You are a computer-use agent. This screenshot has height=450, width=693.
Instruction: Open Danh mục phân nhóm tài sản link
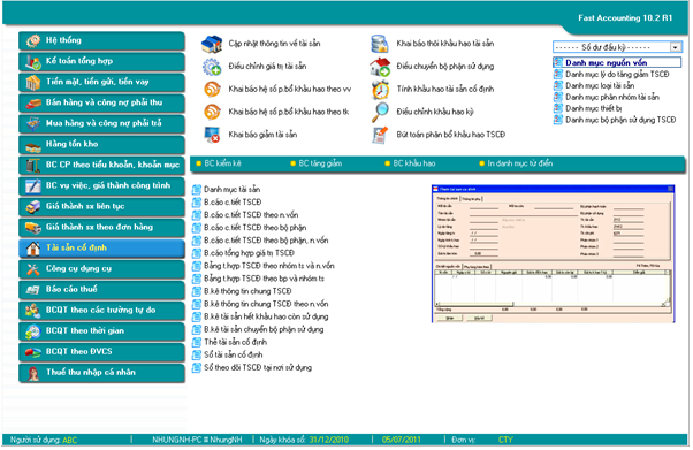613,97
